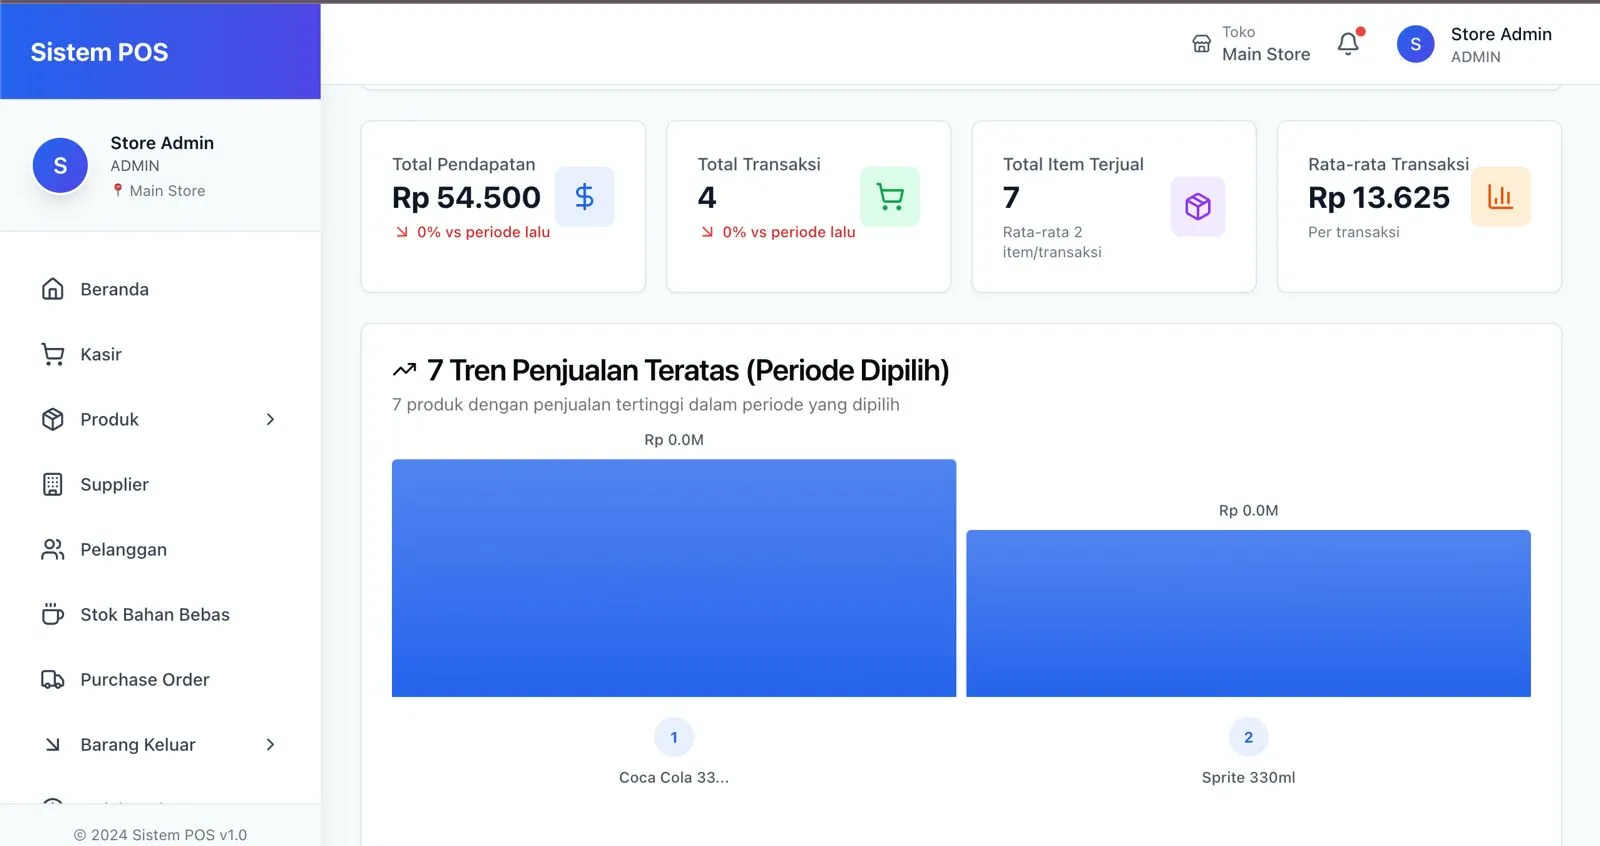
Task: Click the purple box icon in Total Item Terjual
Action: (x=1197, y=207)
